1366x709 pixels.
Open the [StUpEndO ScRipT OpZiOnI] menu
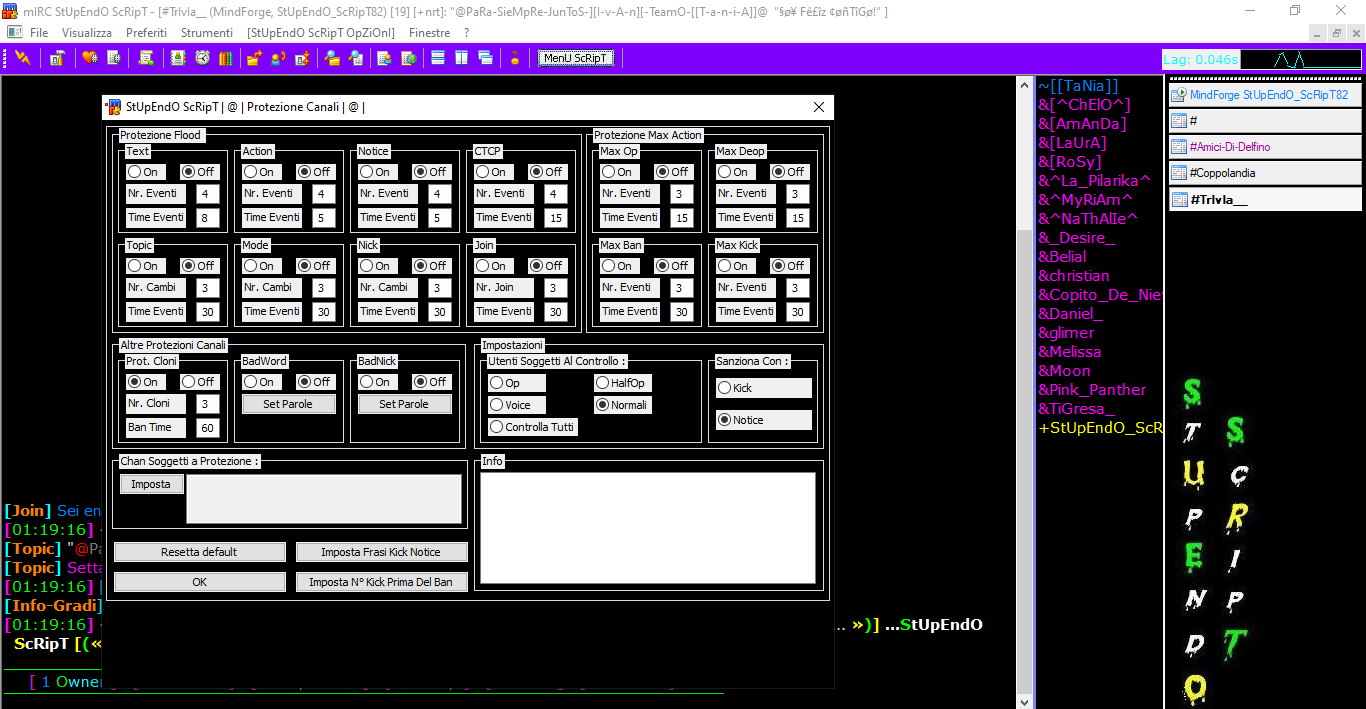click(321, 33)
